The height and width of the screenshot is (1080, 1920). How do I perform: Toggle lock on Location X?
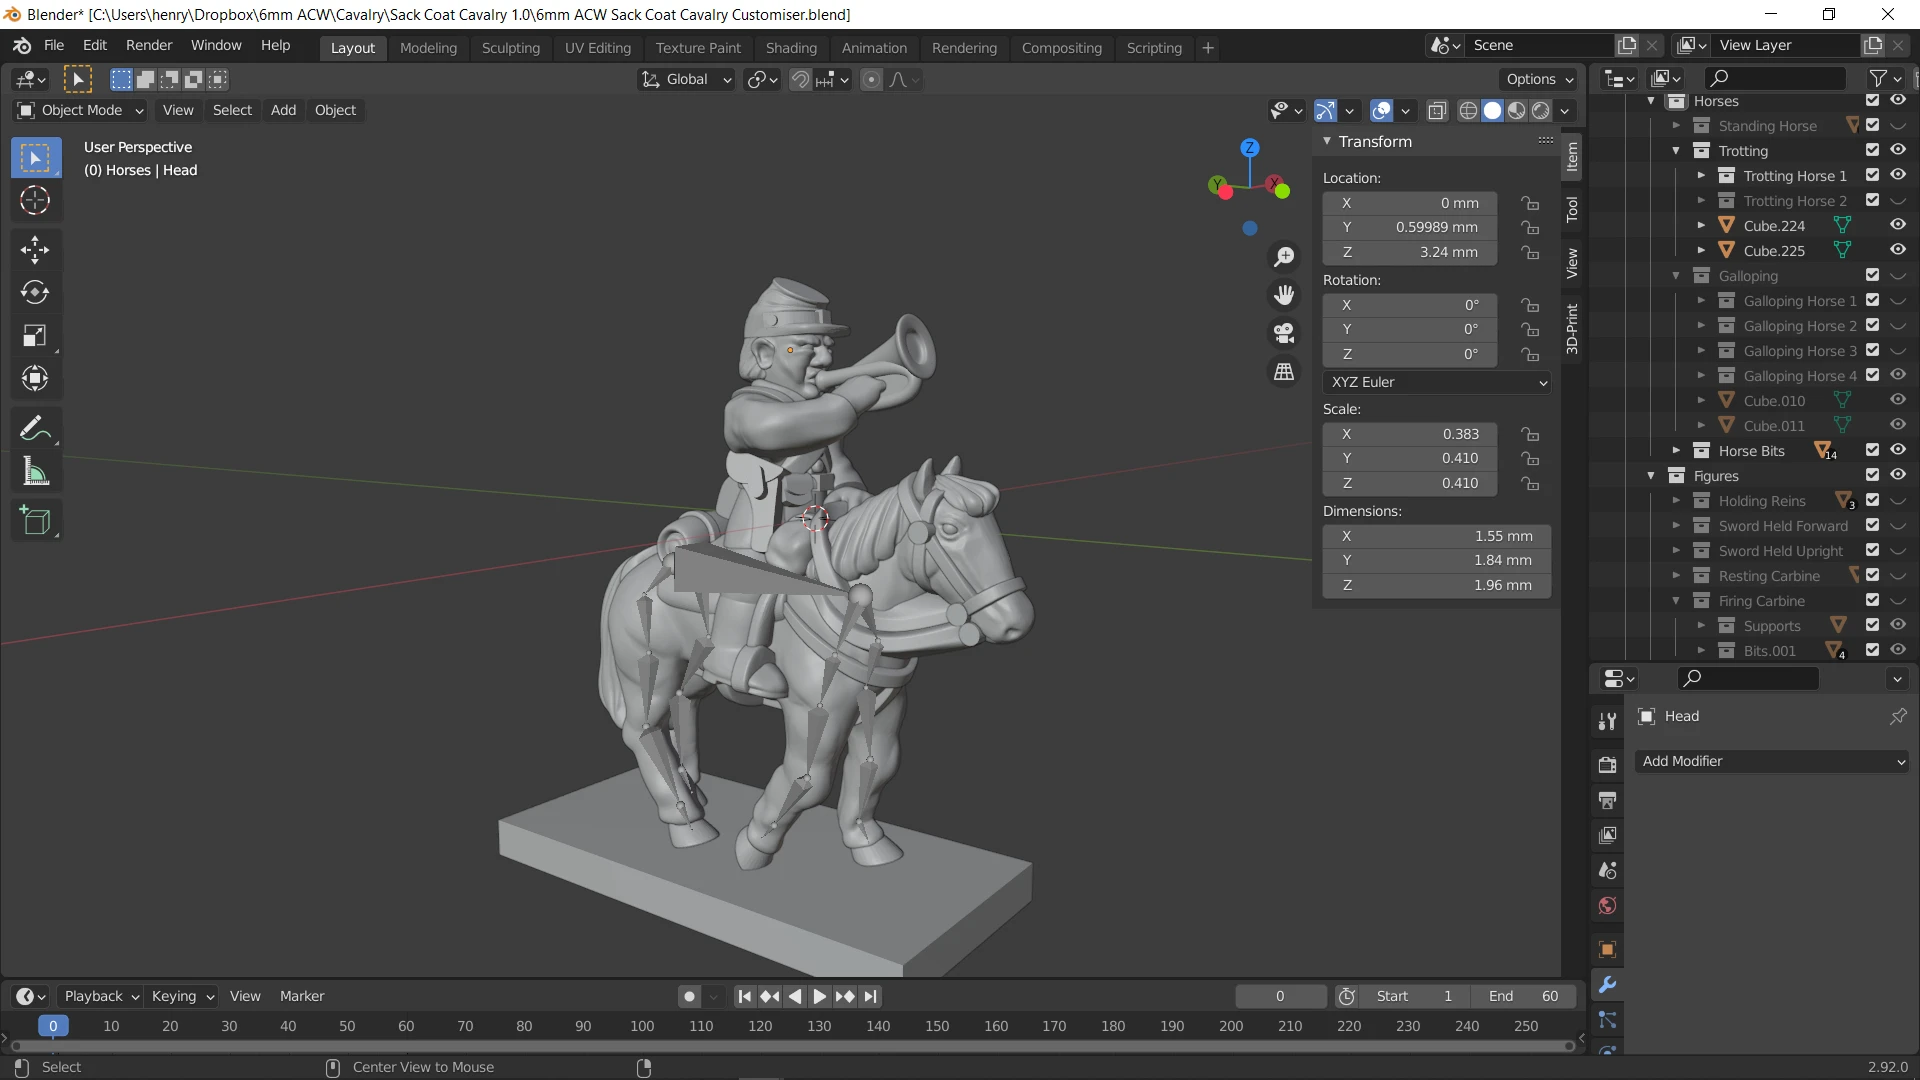coord(1530,203)
